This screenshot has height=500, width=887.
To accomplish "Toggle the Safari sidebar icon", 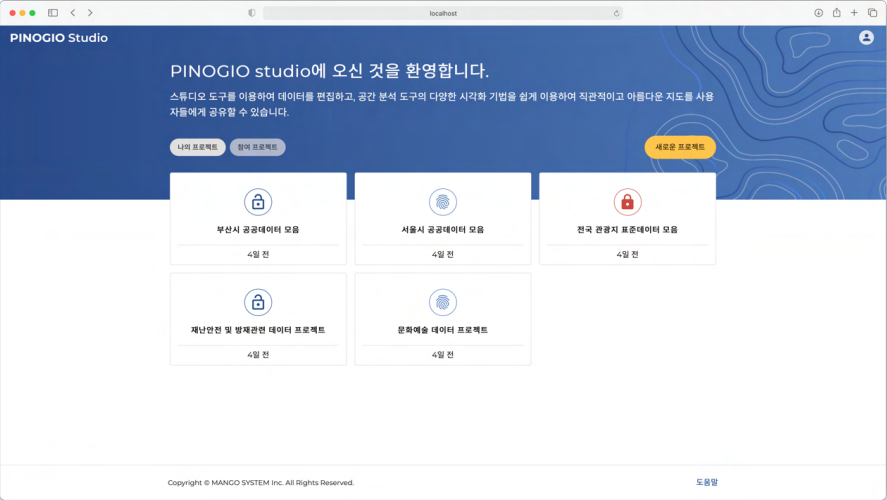I will coord(52,13).
